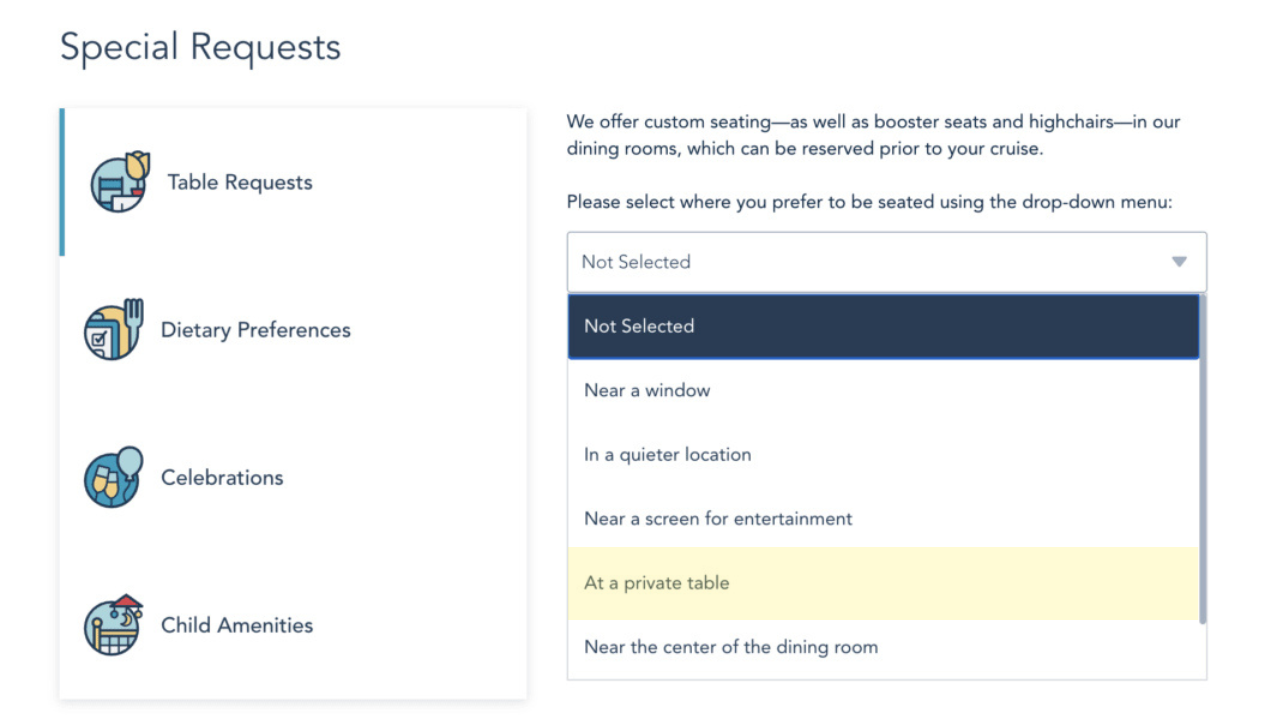
Task: Select "Near a window" seating option
Action: coord(647,390)
